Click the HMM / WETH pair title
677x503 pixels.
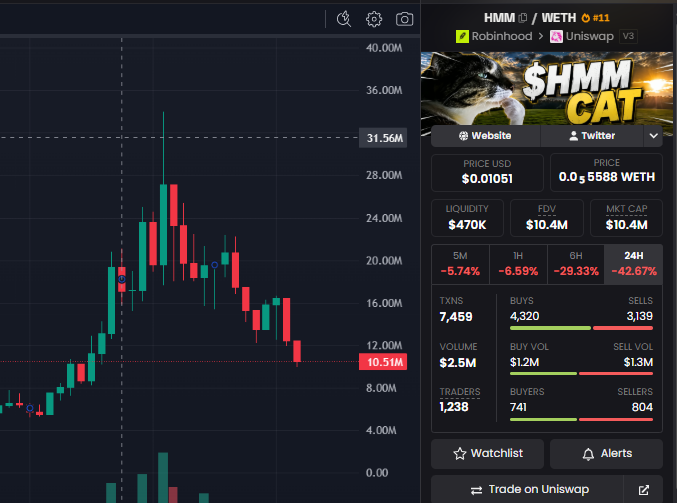530,18
